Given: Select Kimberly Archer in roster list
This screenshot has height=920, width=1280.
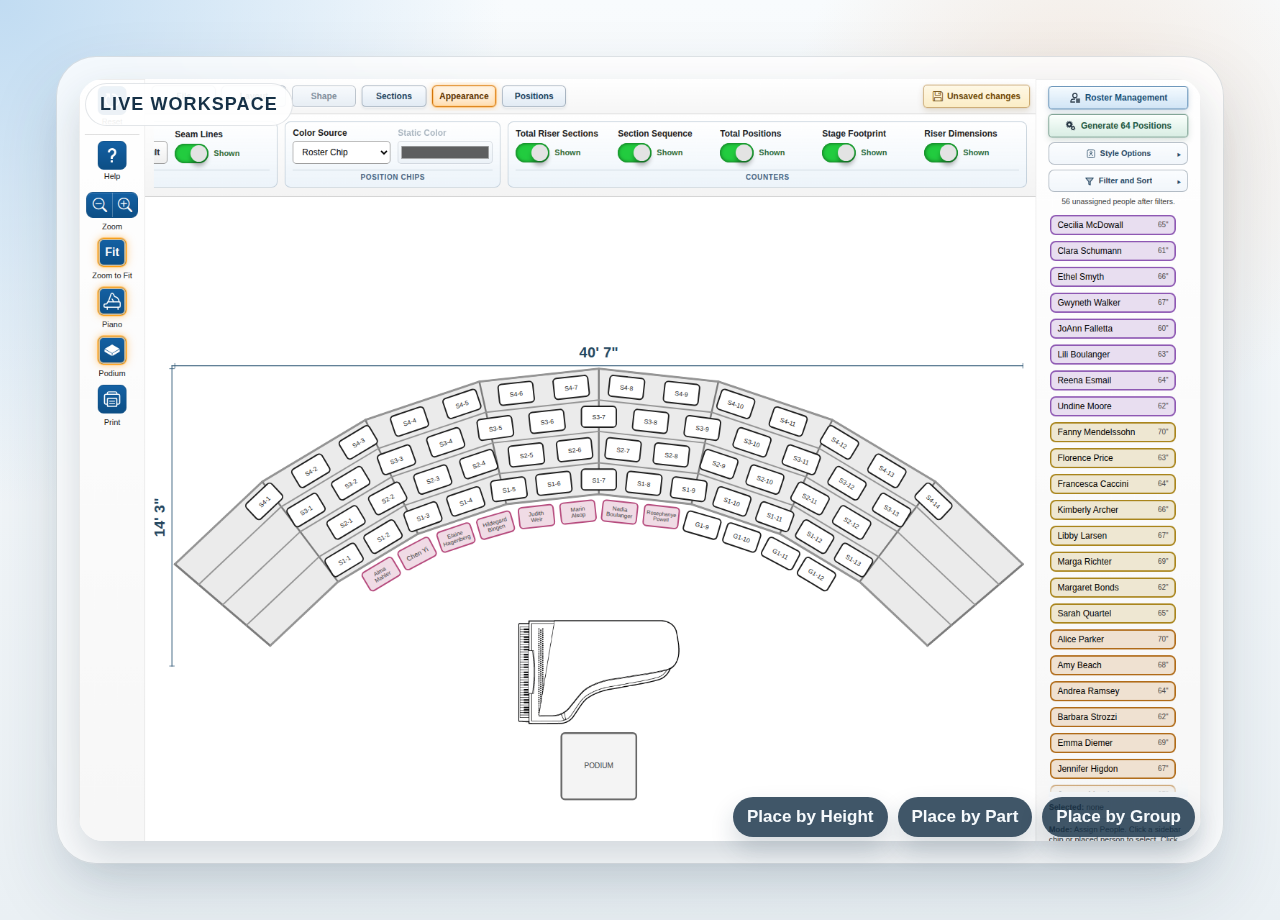Looking at the screenshot, I should 1113,510.
